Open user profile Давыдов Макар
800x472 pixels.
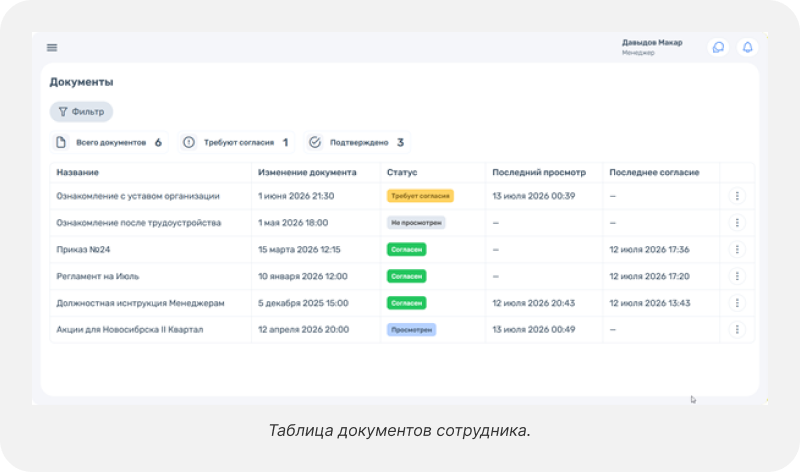point(652,47)
